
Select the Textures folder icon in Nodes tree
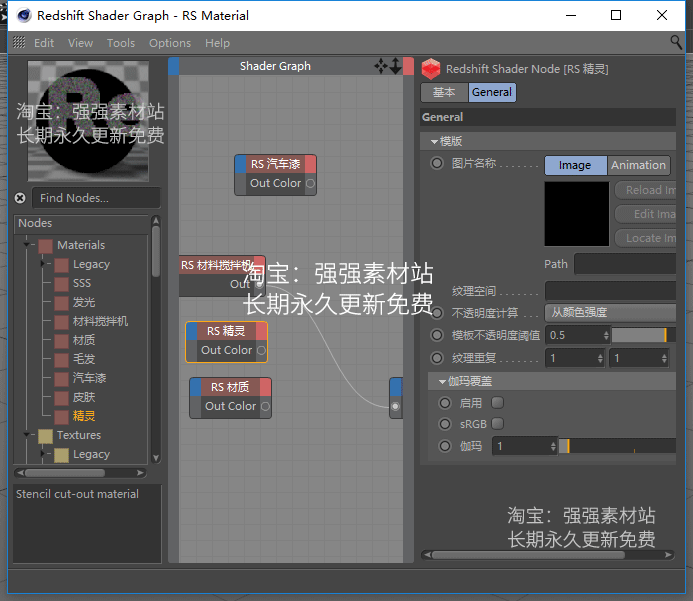(45, 436)
